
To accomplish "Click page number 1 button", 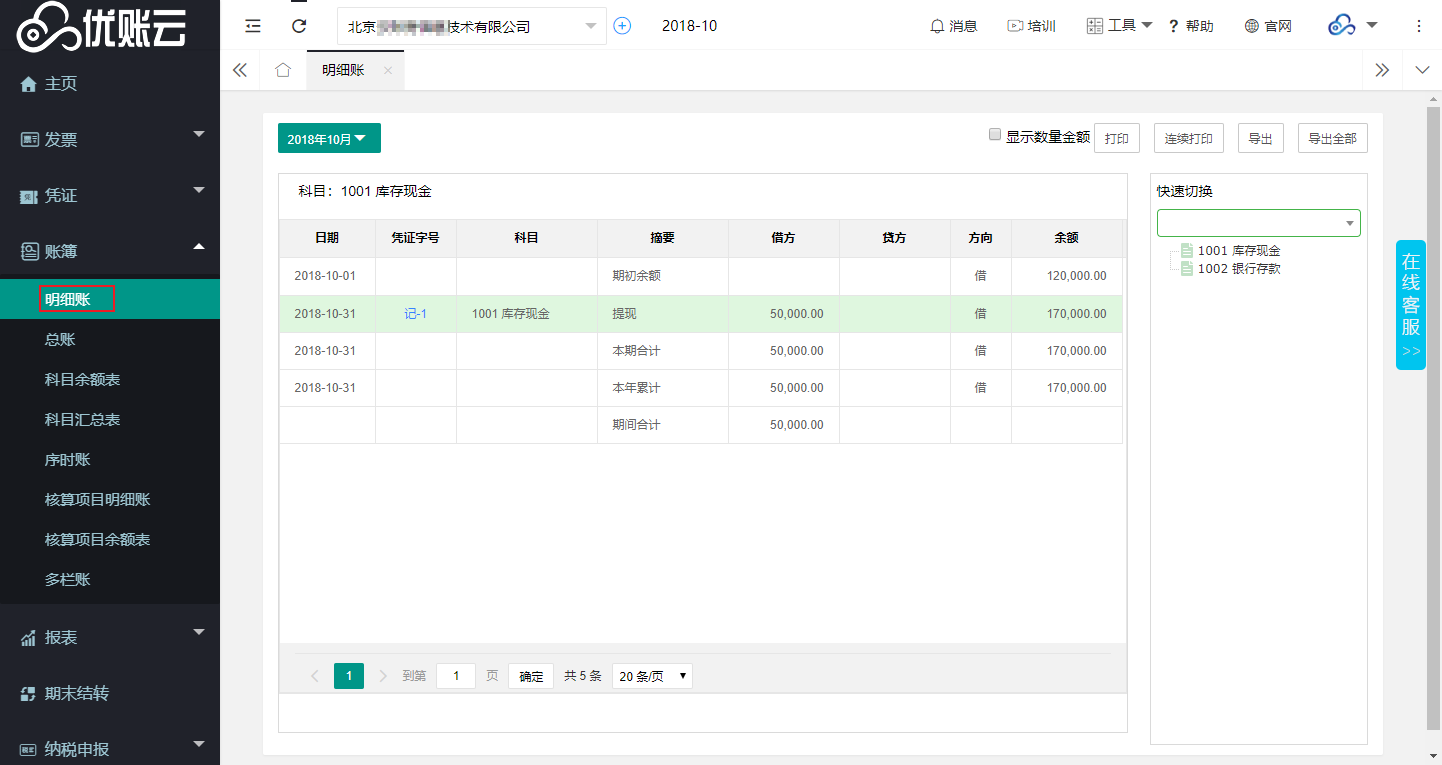I will [x=349, y=676].
